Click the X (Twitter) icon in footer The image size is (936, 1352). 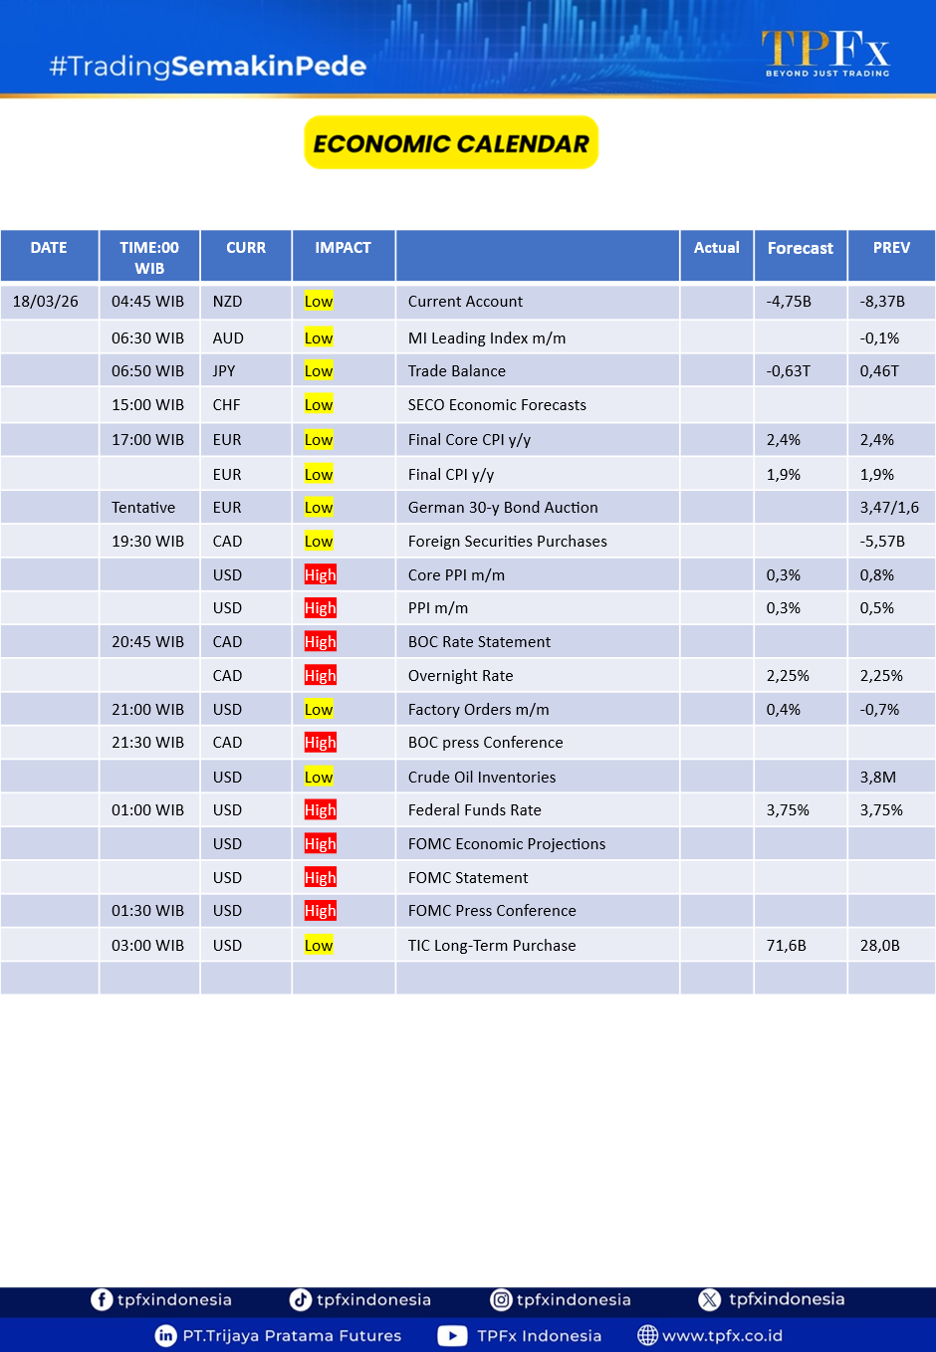710,1299
